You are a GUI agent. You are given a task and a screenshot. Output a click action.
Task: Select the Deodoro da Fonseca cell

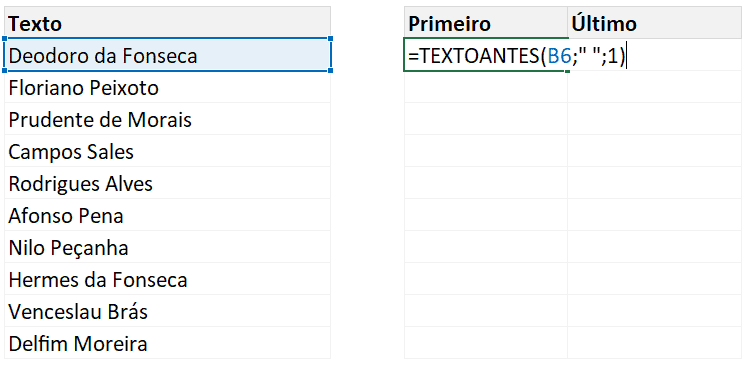coord(167,55)
